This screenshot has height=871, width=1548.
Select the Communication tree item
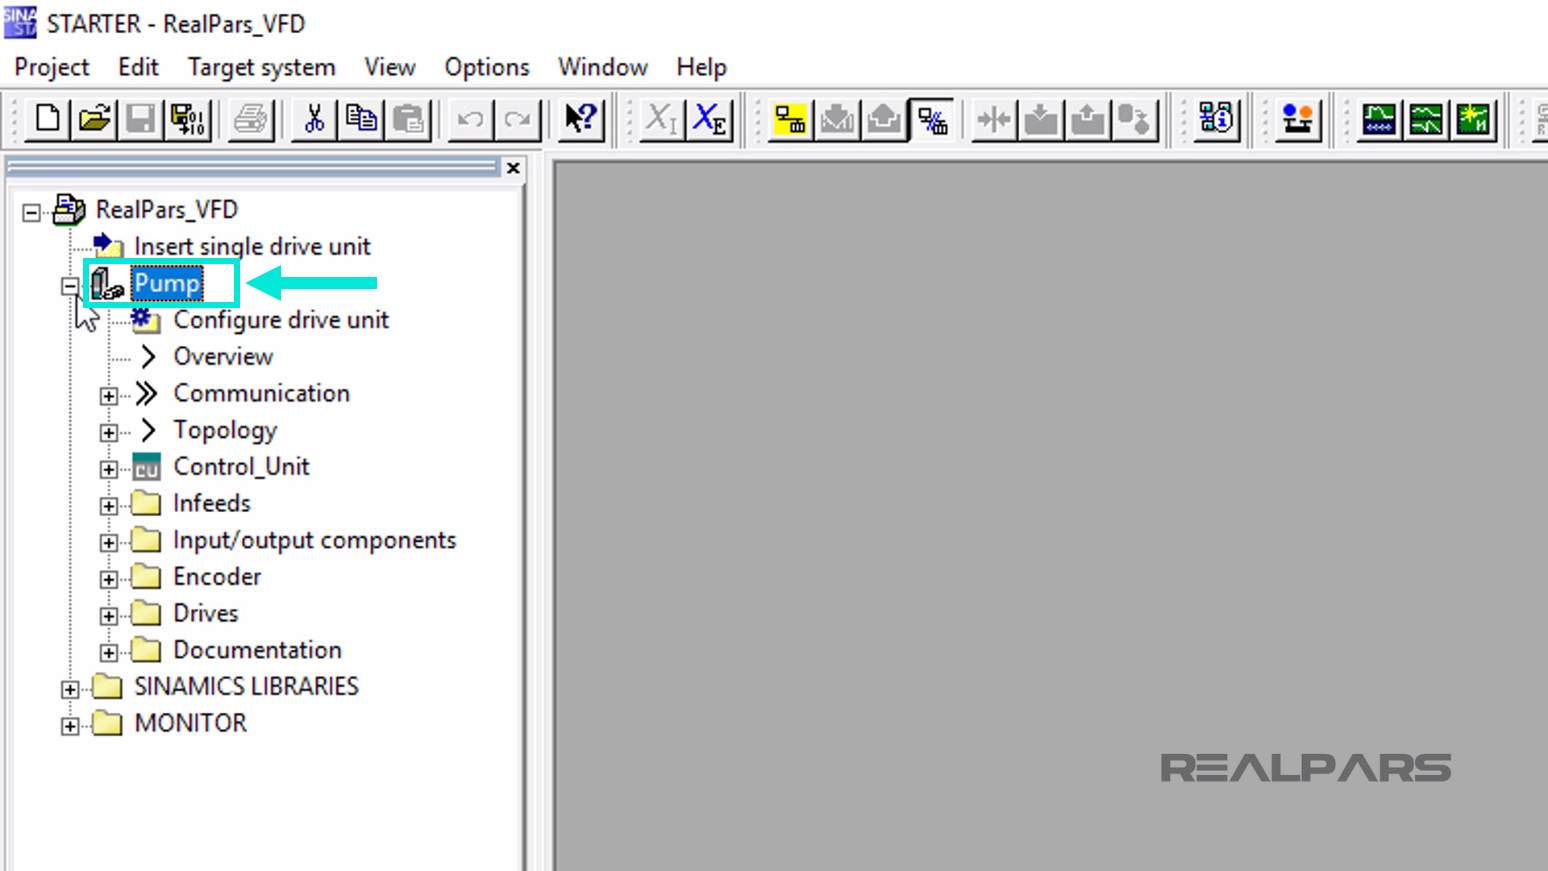click(262, 393)
